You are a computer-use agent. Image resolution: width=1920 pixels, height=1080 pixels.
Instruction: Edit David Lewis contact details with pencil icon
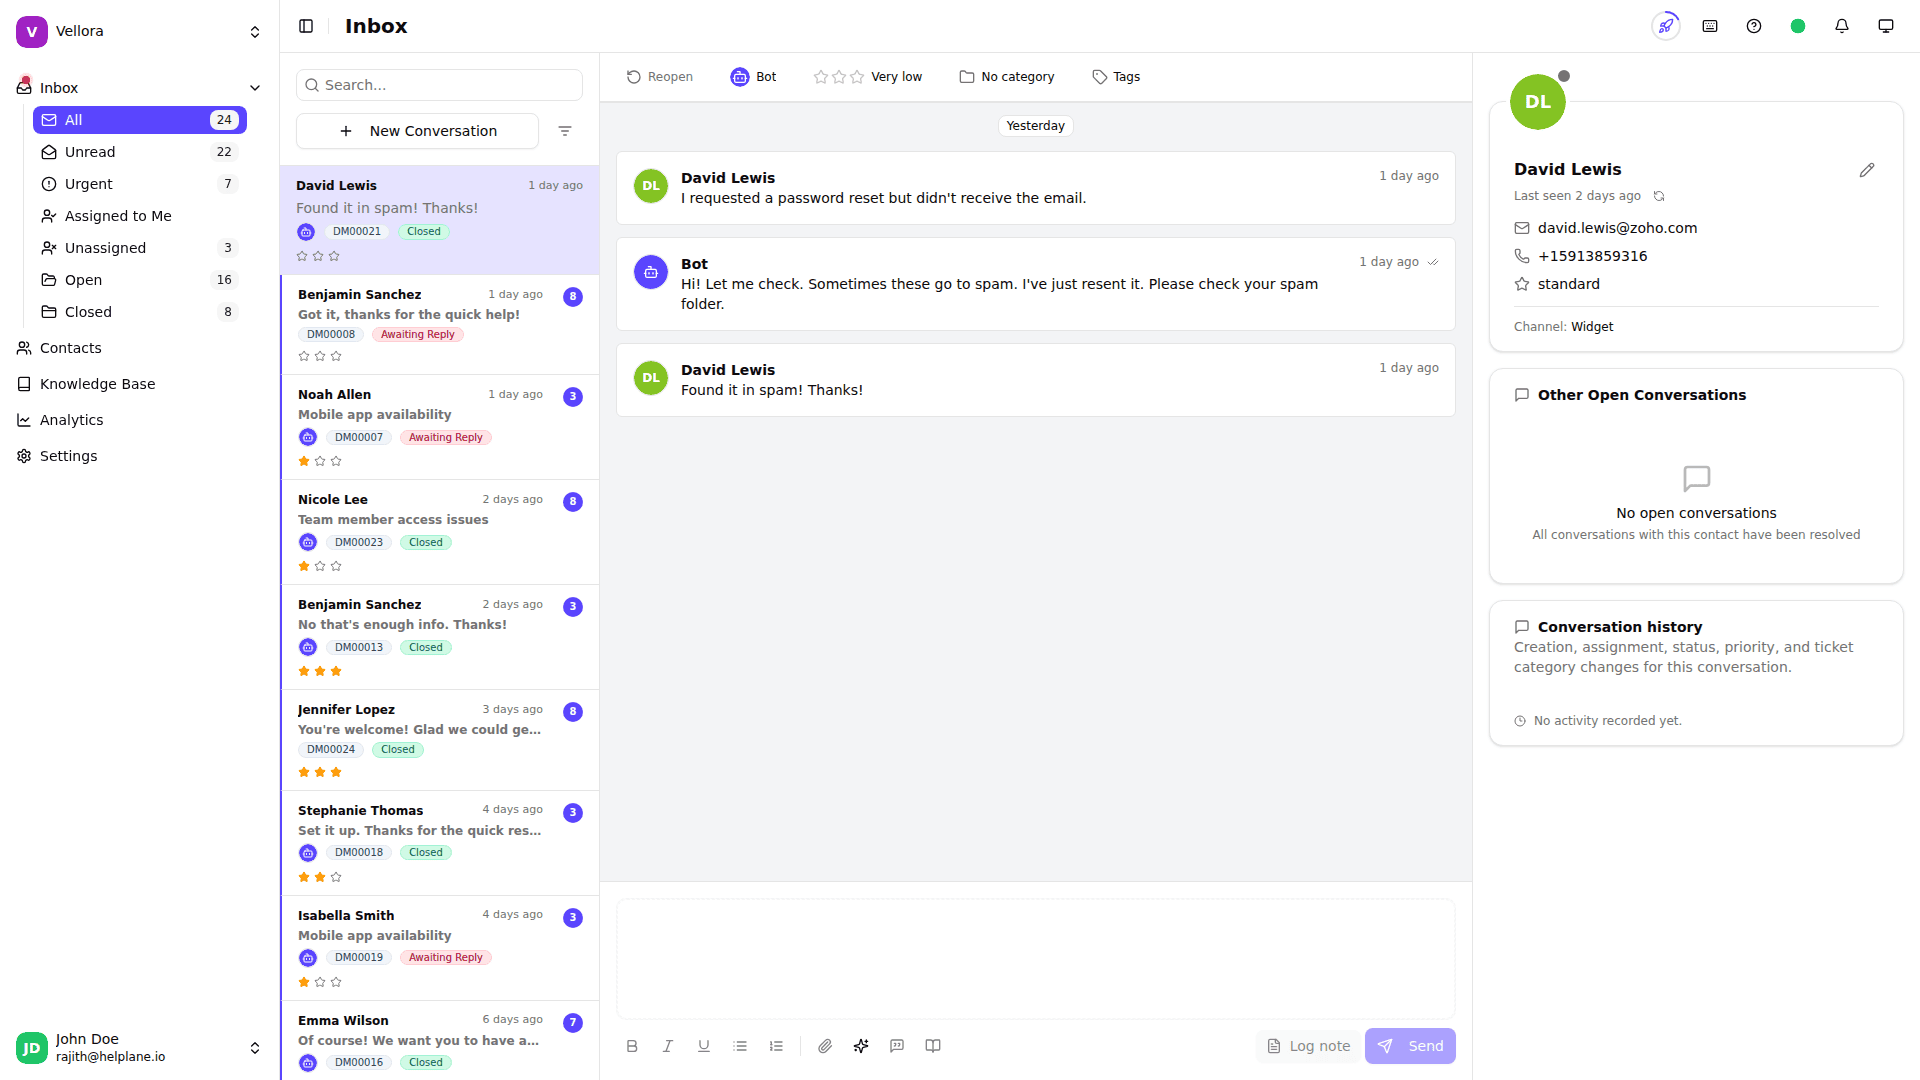(1867, 169)
